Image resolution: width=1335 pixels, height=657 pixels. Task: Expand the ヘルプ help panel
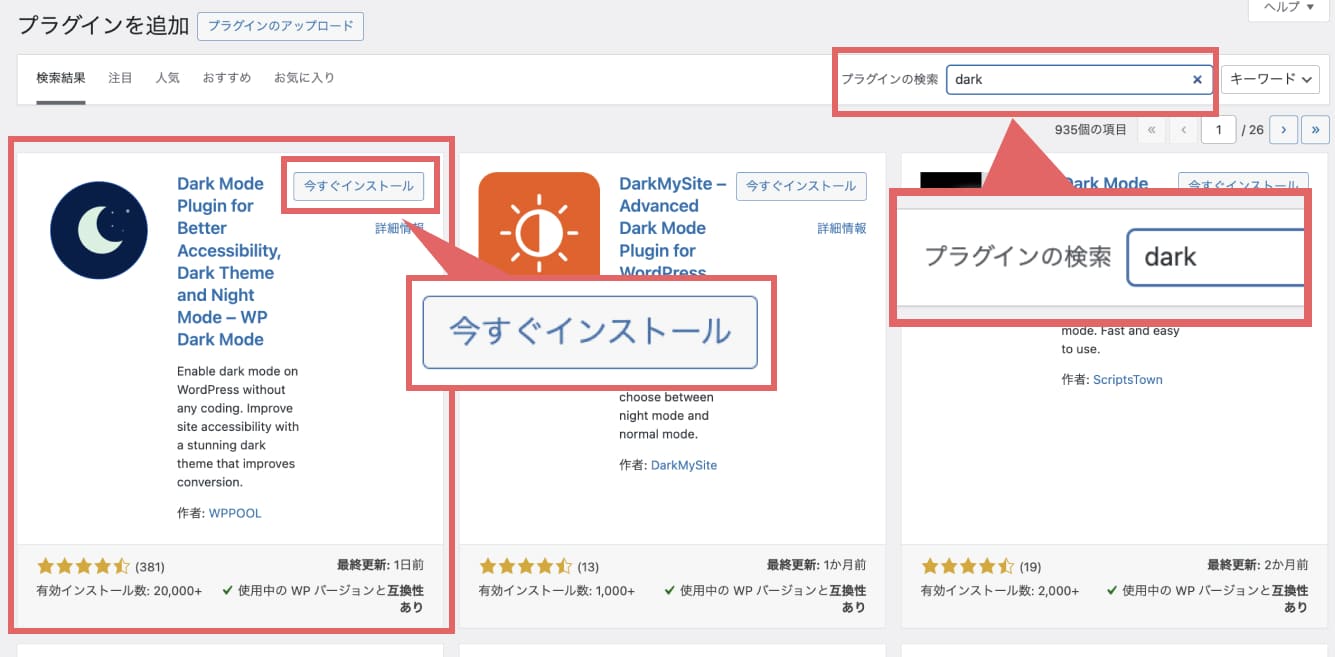pos(1288,7)
